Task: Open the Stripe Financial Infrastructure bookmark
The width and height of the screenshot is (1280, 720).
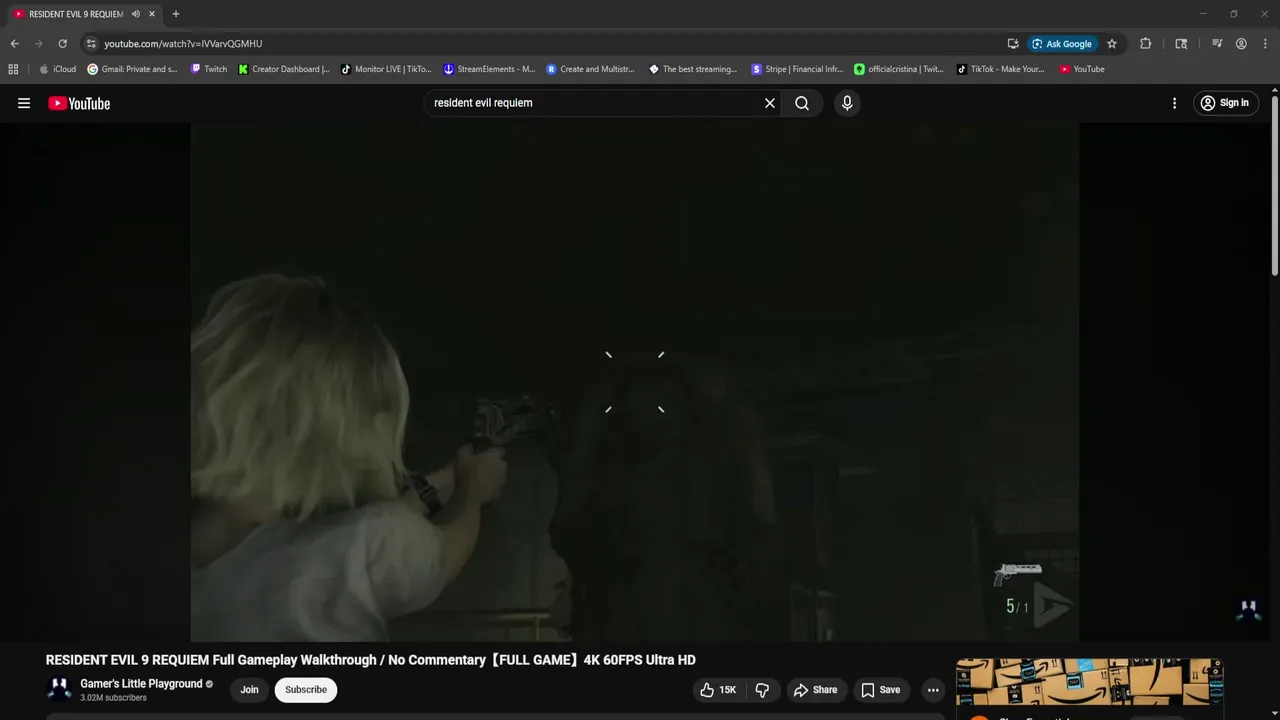Action: click(797, 69)
